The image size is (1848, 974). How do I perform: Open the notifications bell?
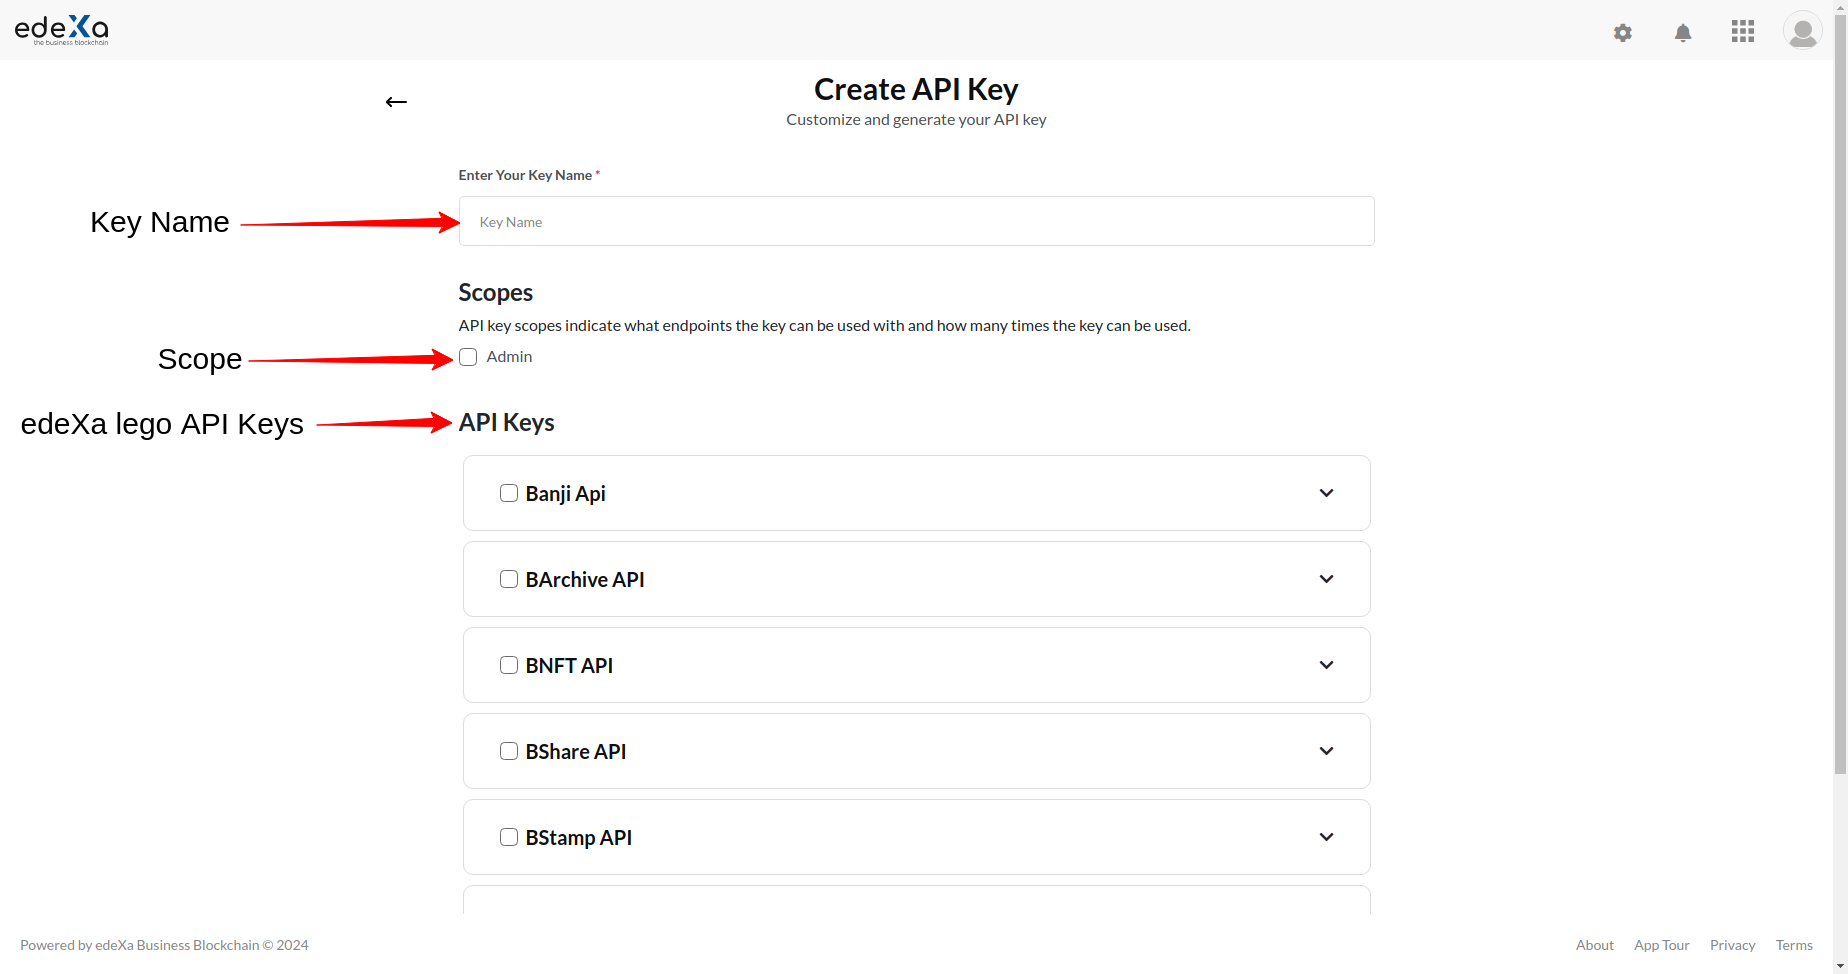click(x=1683, y=33)
